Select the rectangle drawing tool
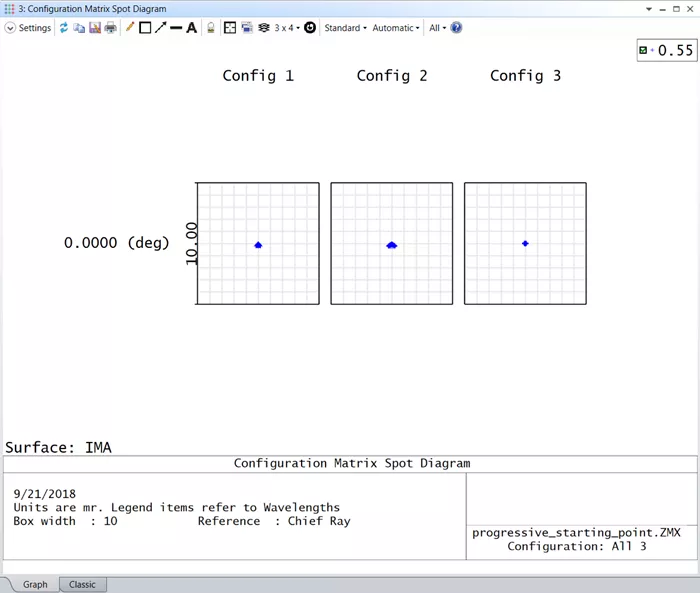This screenshot has width=700, height=593. pyautogui.click(x=145, y=28)
